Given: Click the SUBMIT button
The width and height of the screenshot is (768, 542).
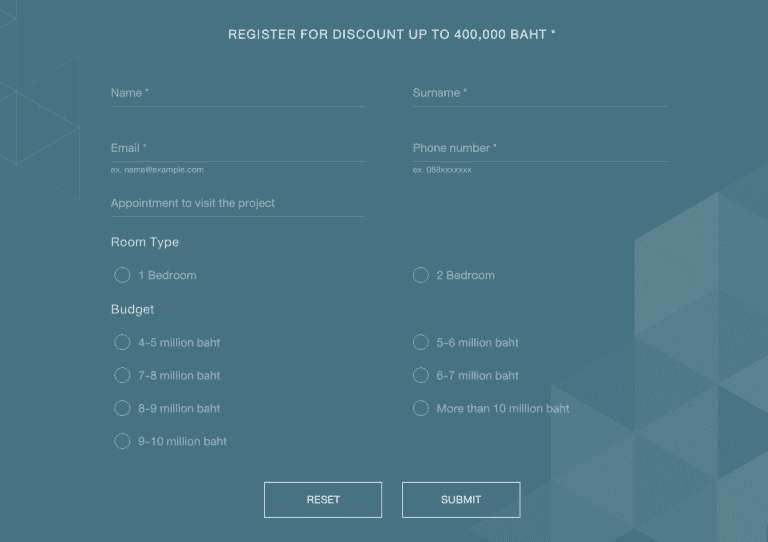Looking at the screenshot, I should [x=461, y=500].
